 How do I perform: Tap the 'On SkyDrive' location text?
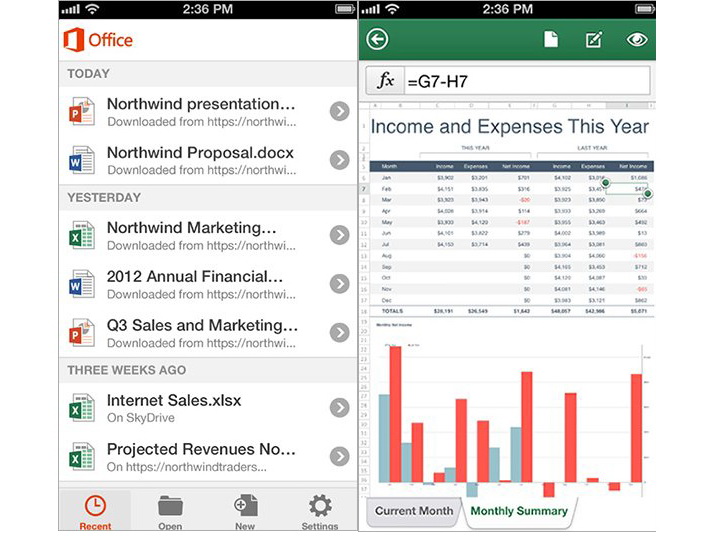click(141, 418)
